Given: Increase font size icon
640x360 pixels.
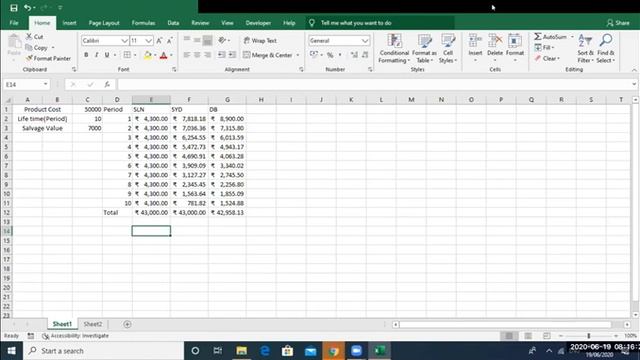Looking at the screenshot, I should tap(160, 40).
